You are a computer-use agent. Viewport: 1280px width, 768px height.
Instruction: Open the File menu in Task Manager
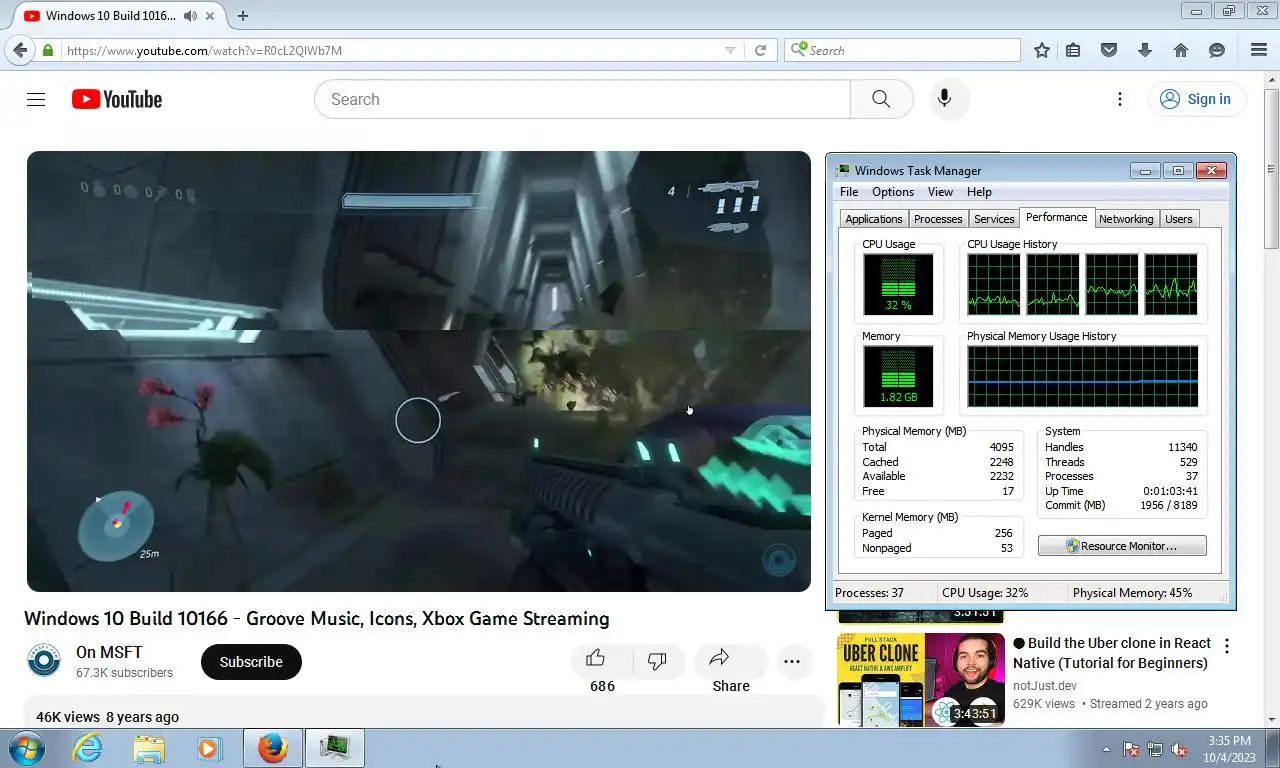849,192
